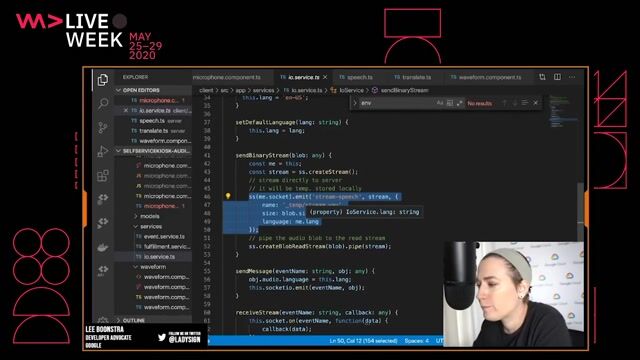Collapse the waveform folder
The height and width of the screenshot is (360, 640).
tap(153, 267)
